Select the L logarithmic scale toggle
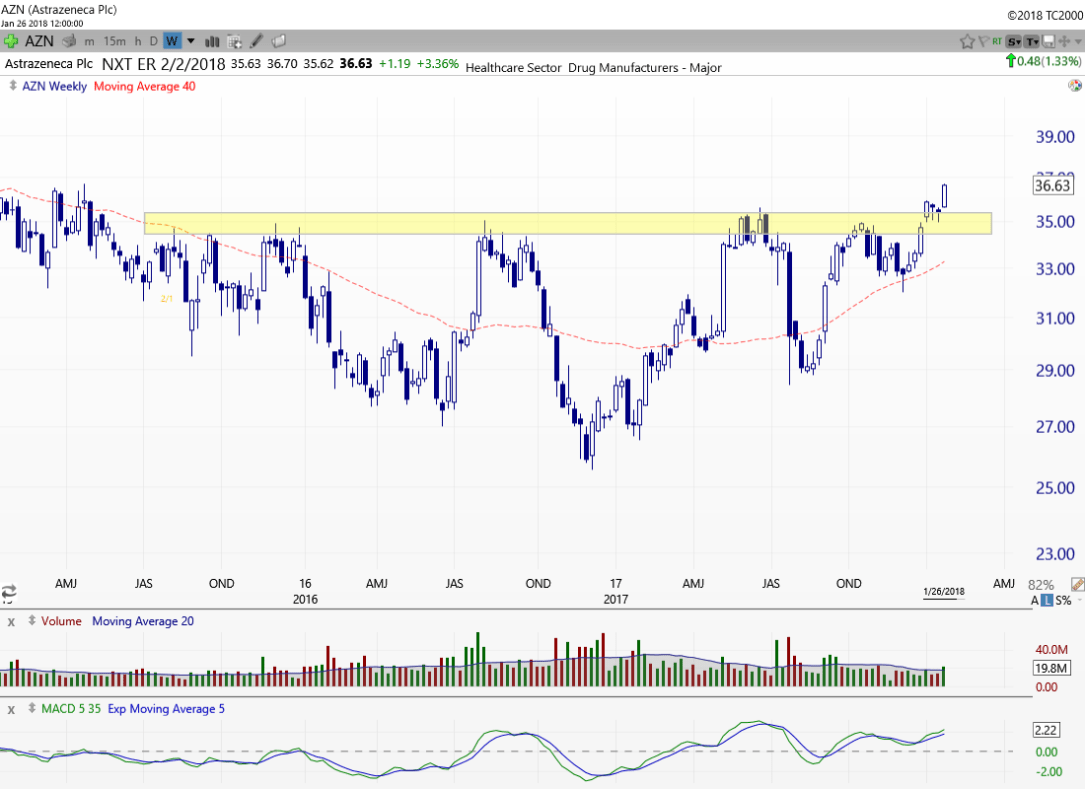Image resolution: width=1085 pixels, height=789 pixels. pos(1047,600)
